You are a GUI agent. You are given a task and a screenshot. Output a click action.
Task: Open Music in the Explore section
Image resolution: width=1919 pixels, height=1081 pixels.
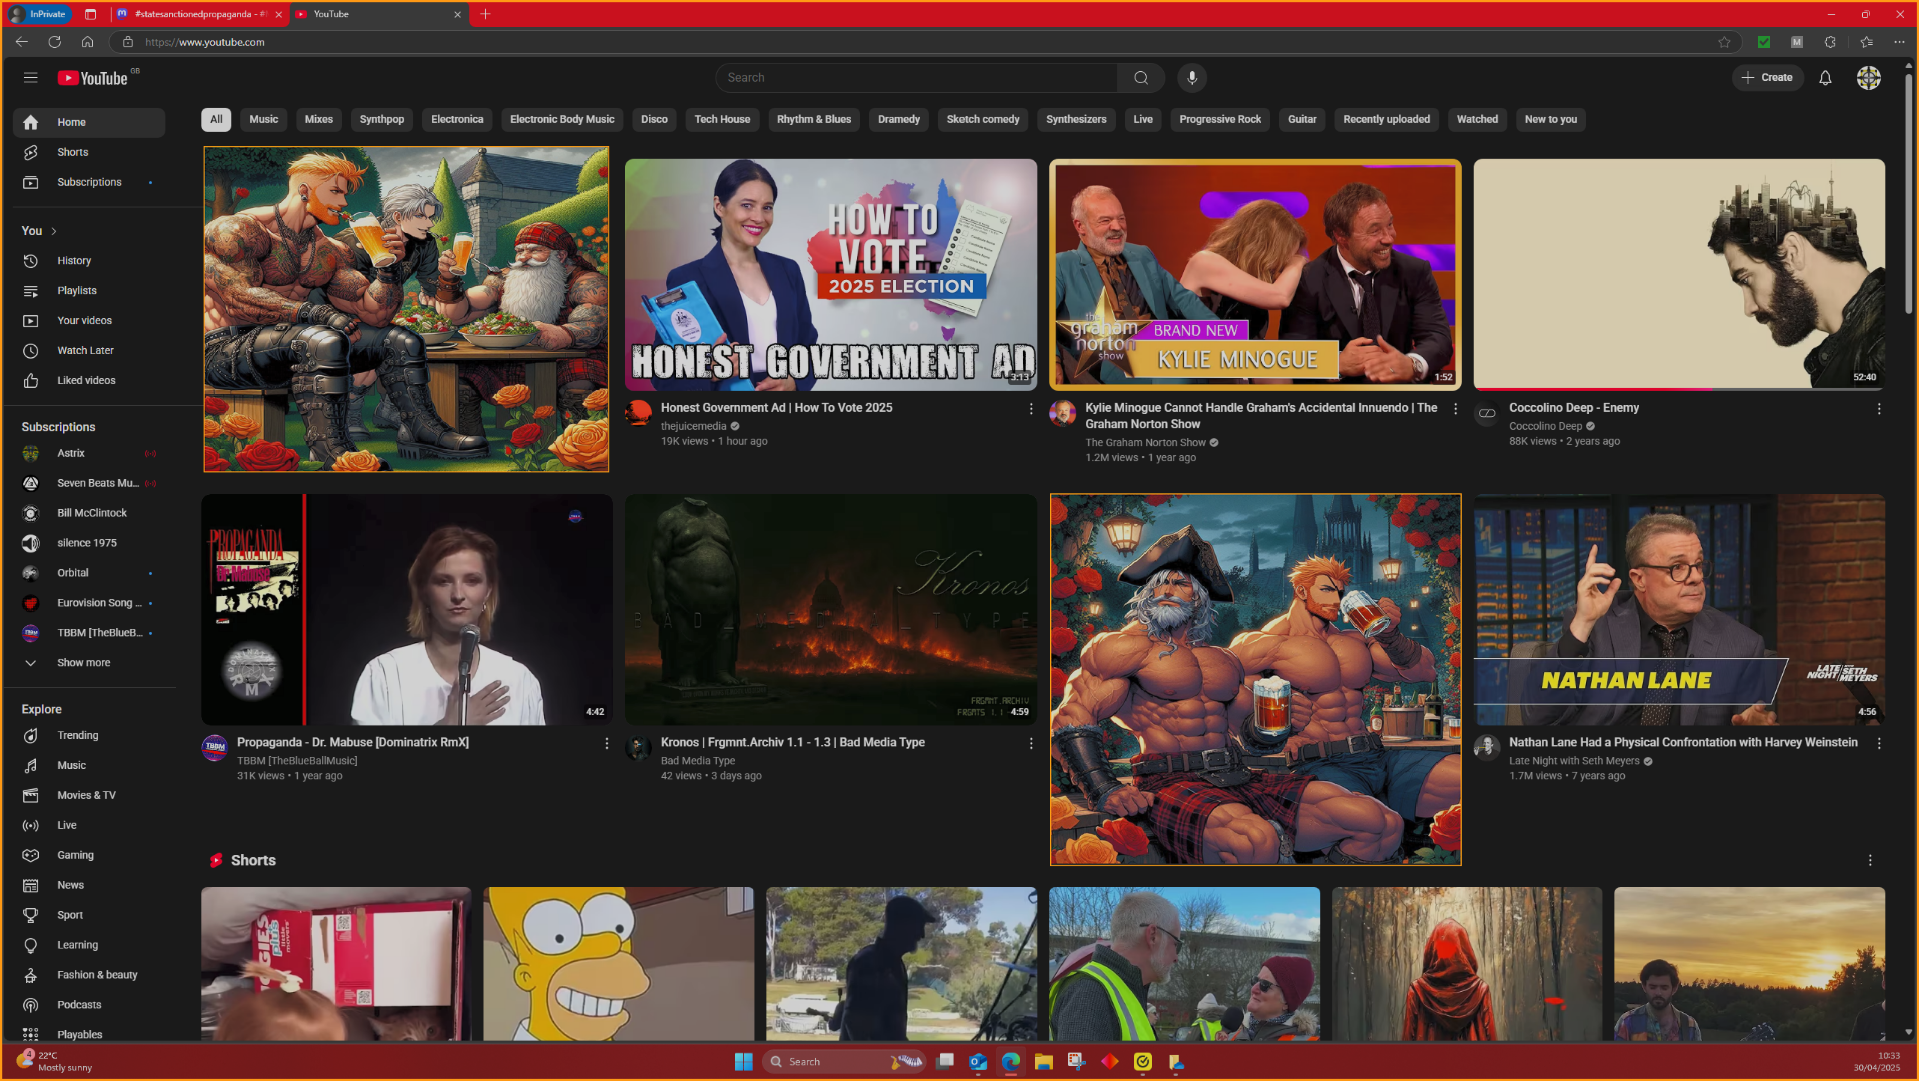tap(90, 766)
